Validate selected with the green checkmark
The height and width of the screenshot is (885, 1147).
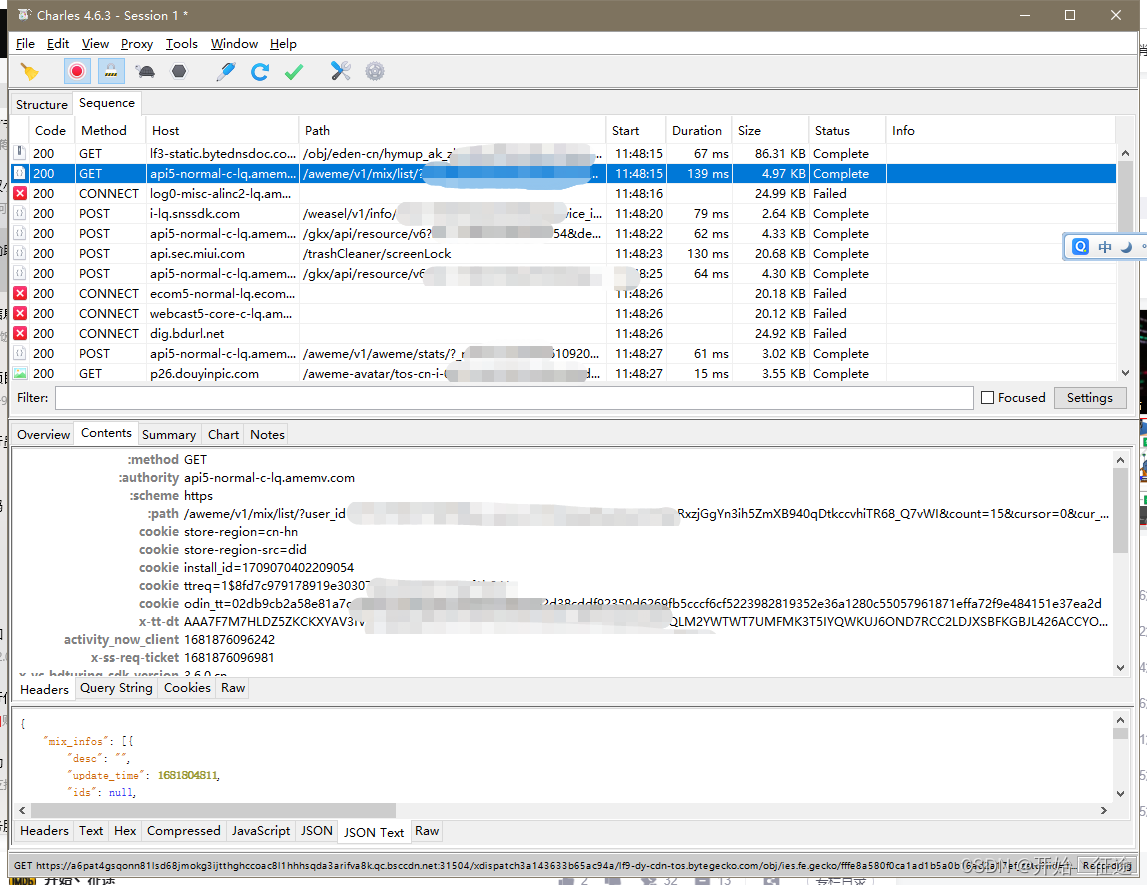tap(294, 71)
